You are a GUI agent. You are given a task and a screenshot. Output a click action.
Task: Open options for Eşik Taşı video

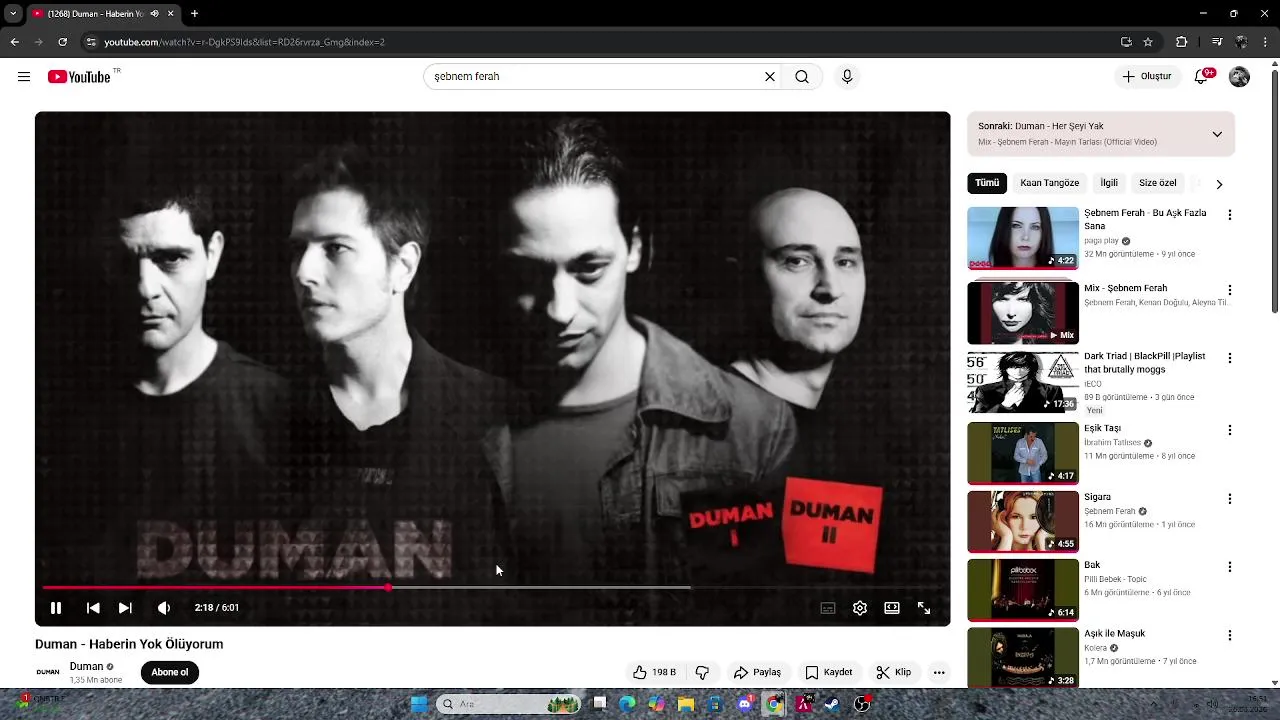(1230, 430)
